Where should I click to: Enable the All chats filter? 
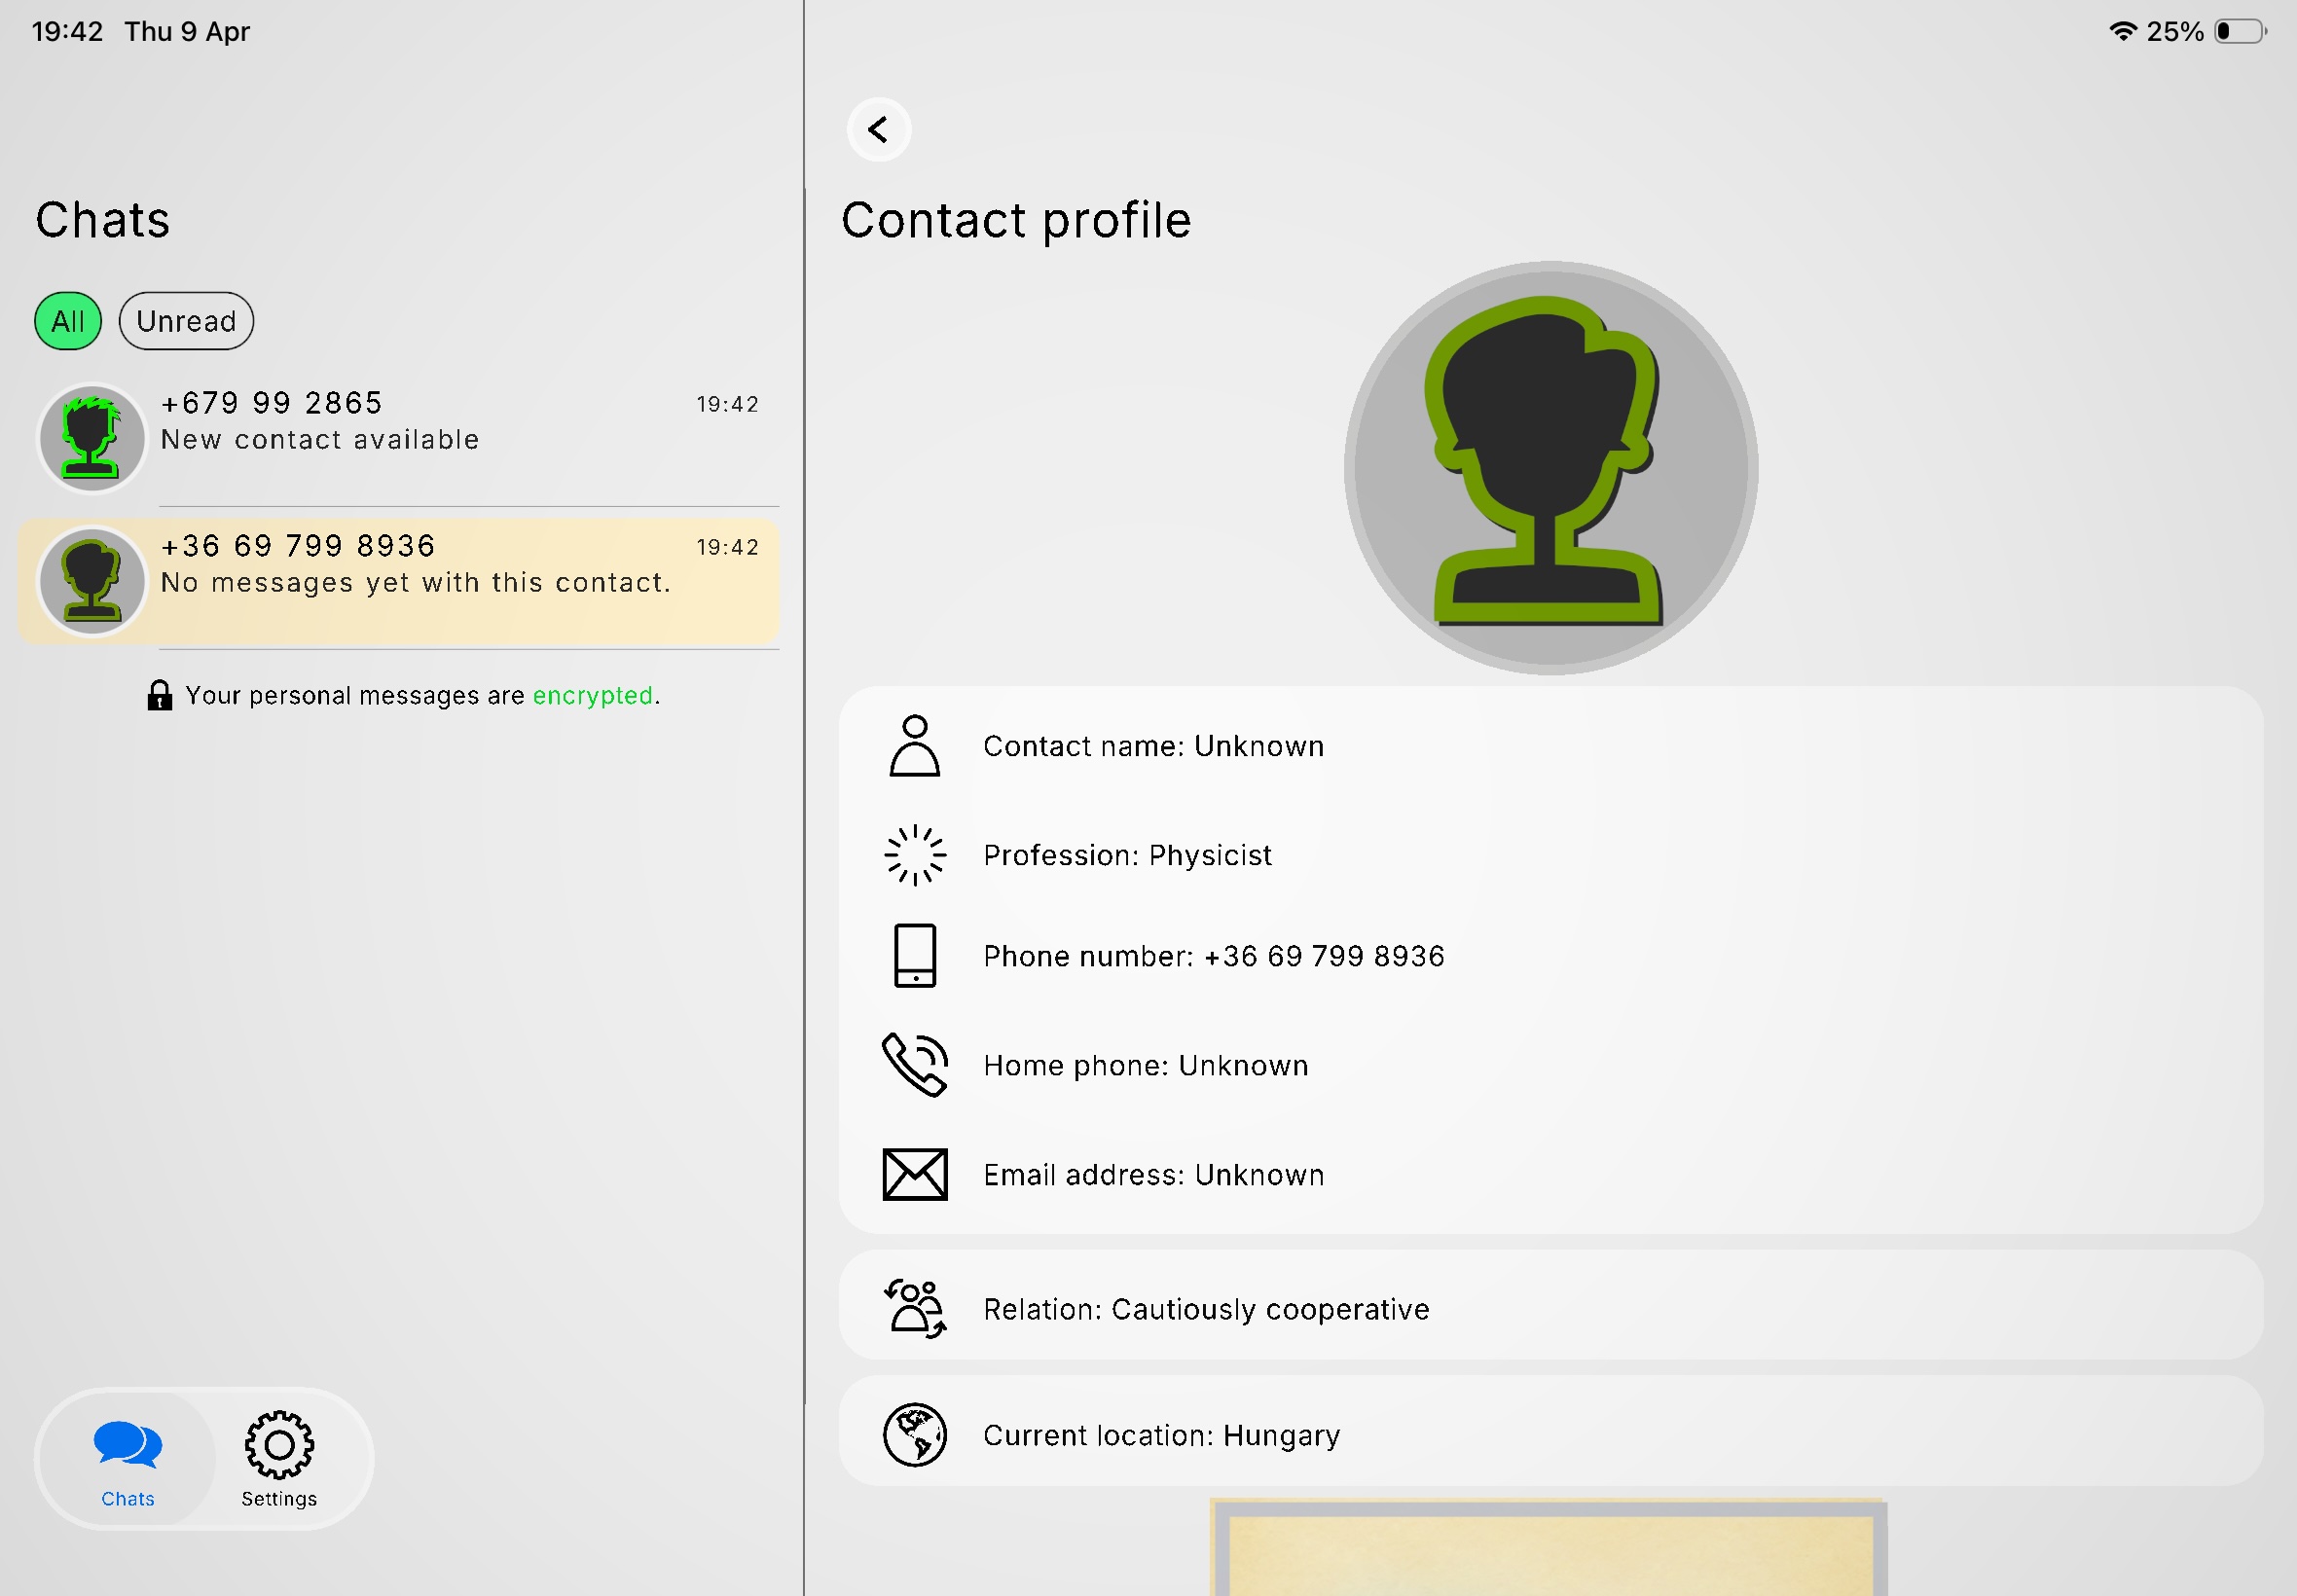coord(66,321)
